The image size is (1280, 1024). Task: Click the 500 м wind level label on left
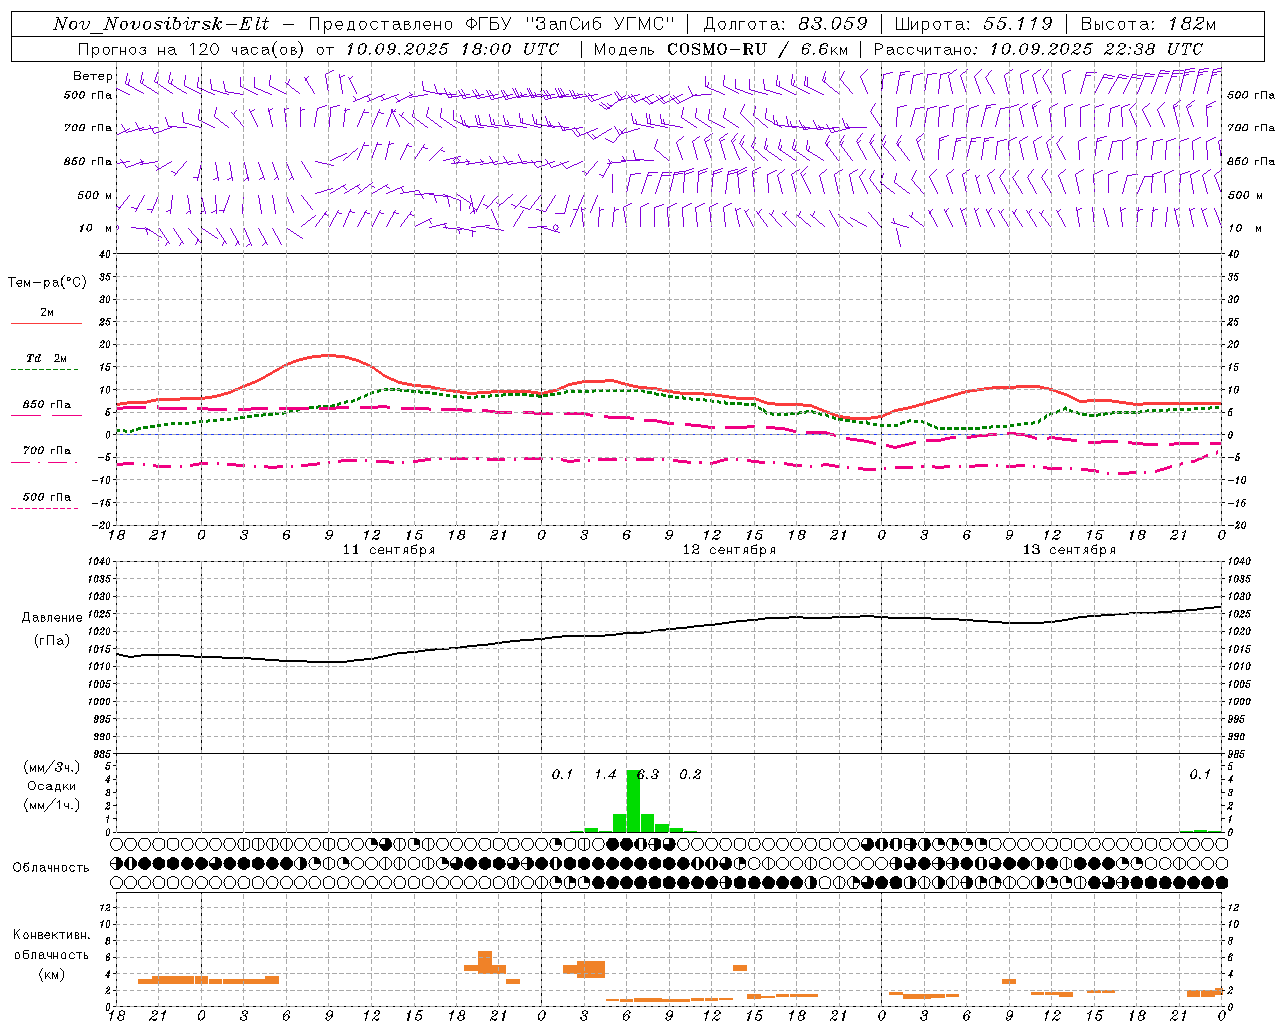95,195
